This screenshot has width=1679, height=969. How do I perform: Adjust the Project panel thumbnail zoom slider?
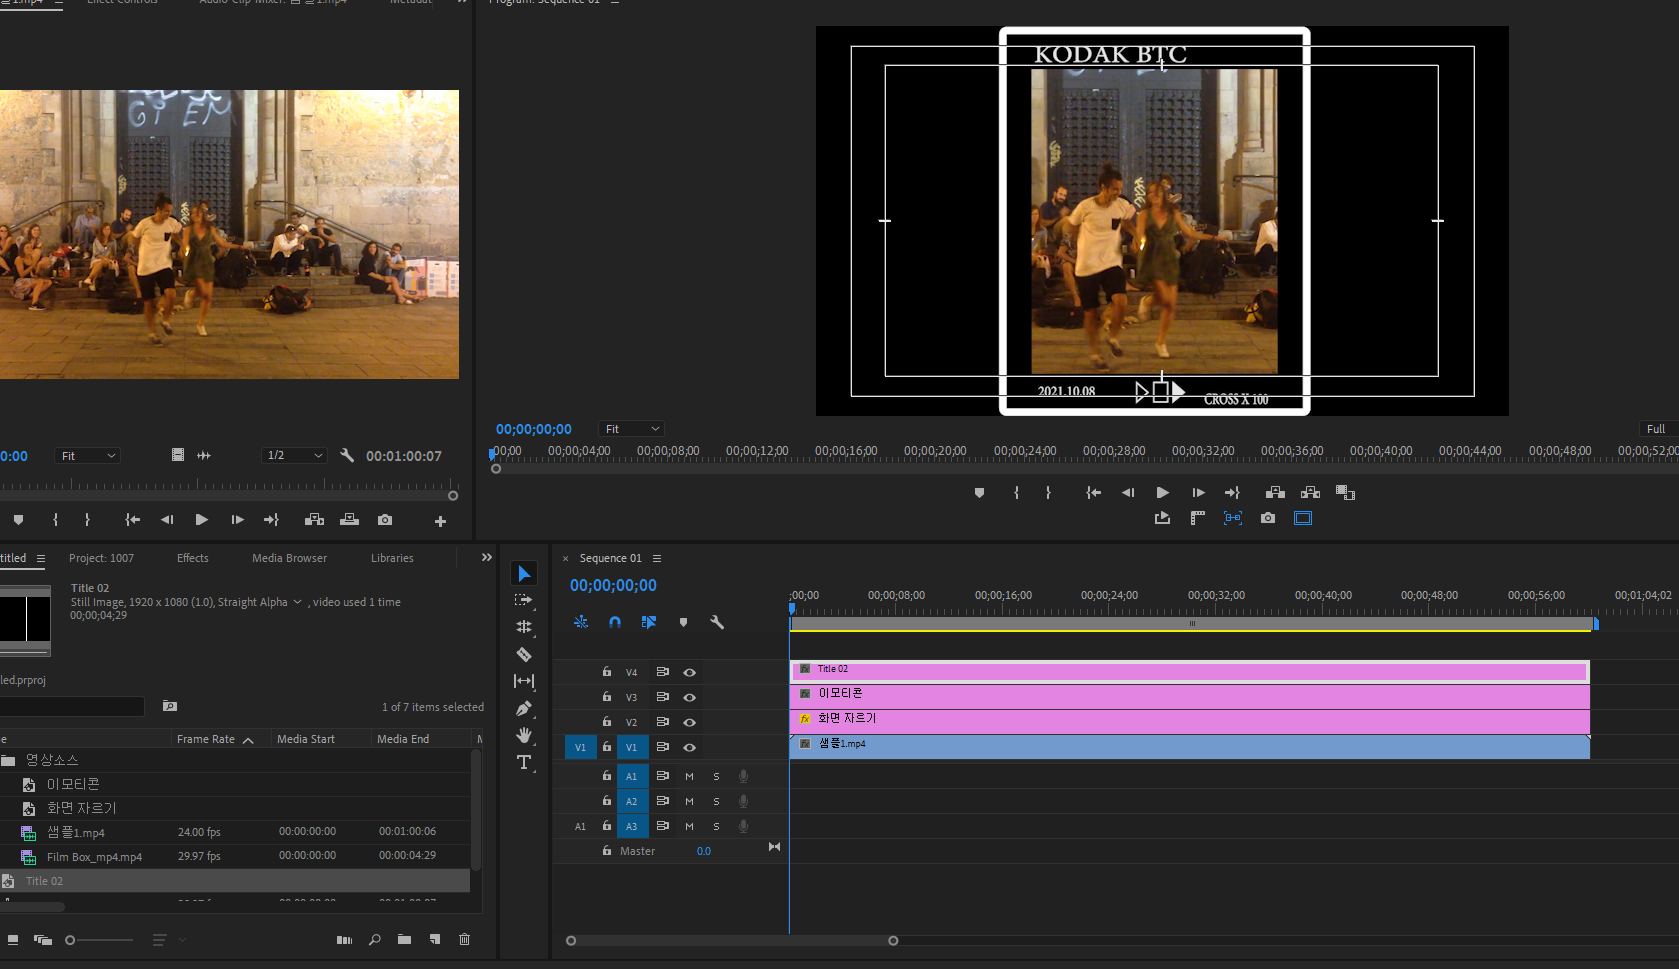pos(71,940)
